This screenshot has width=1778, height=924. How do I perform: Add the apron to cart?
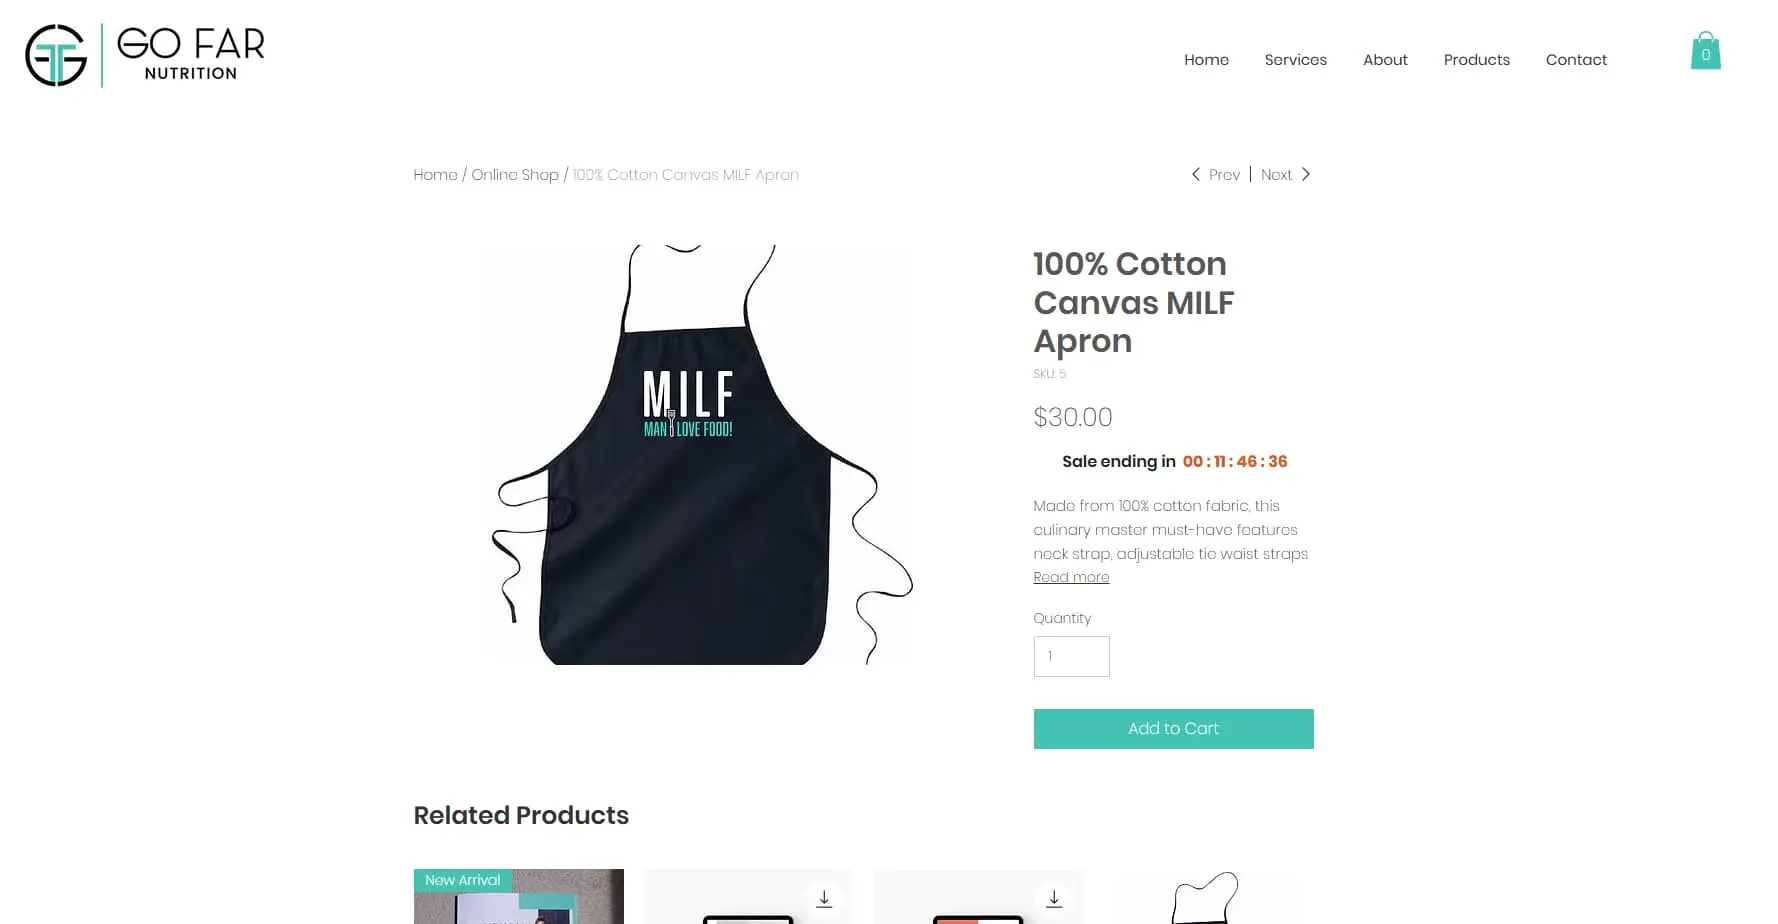pos(1173,729)
